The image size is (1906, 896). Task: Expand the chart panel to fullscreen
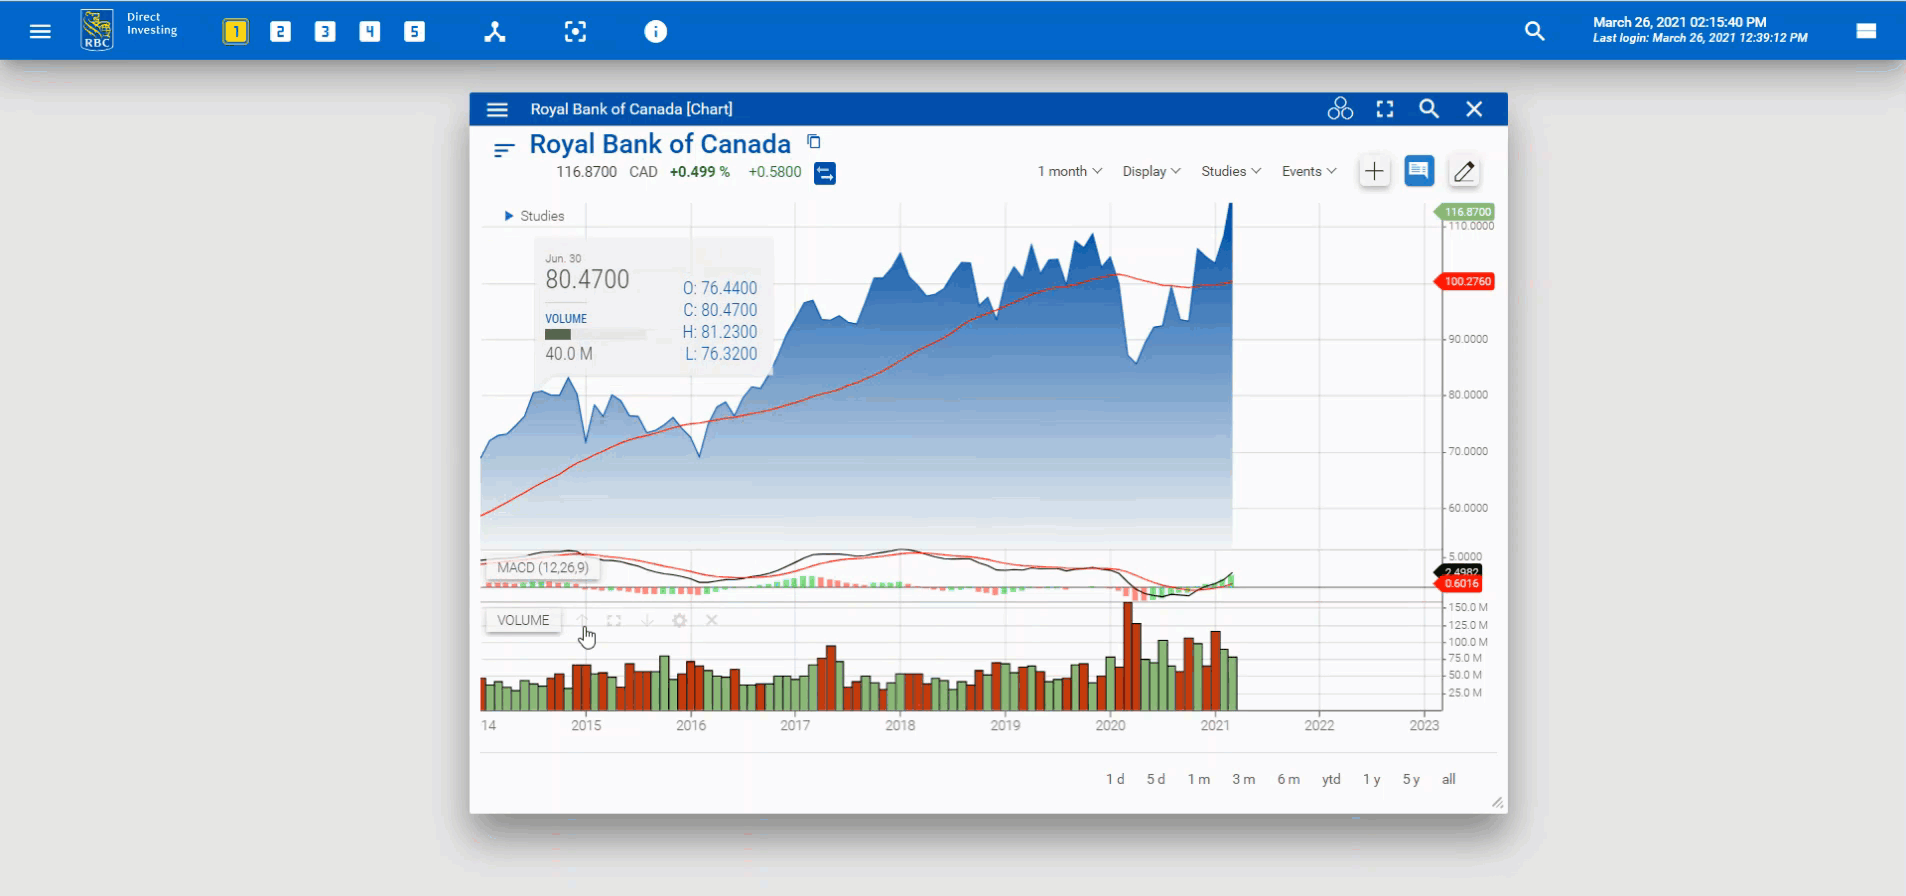point(1385,109)
